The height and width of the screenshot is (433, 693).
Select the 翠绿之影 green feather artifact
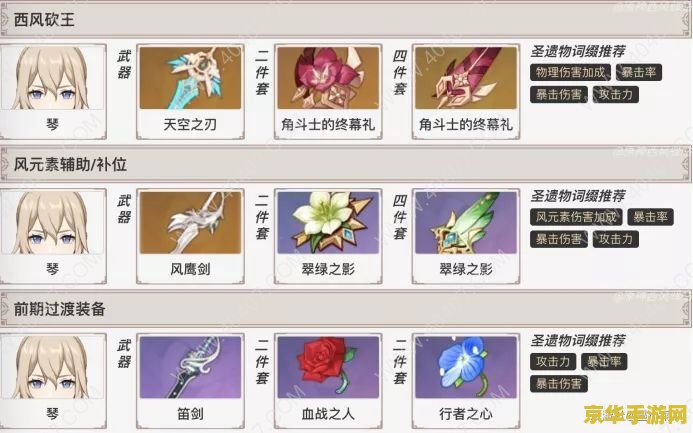465,222
